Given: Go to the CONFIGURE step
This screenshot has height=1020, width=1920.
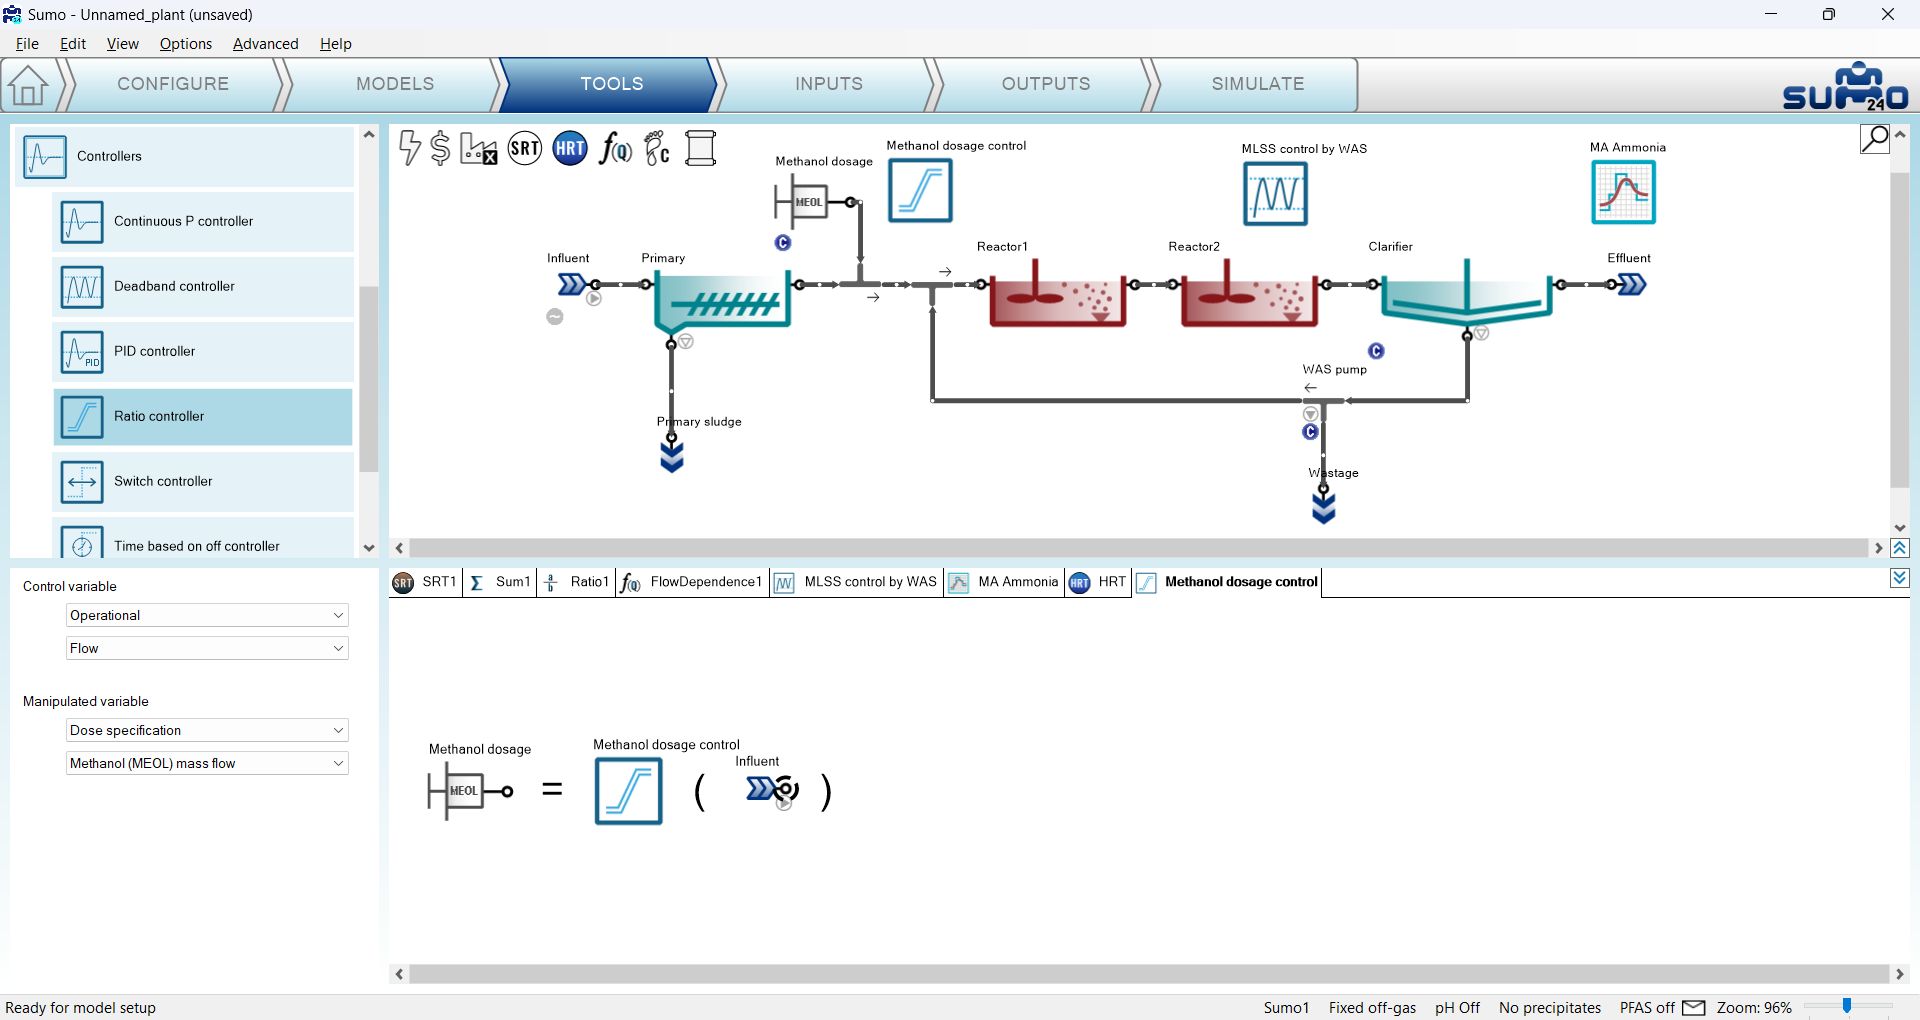Looking at the screenshot, I should [173, 84].
